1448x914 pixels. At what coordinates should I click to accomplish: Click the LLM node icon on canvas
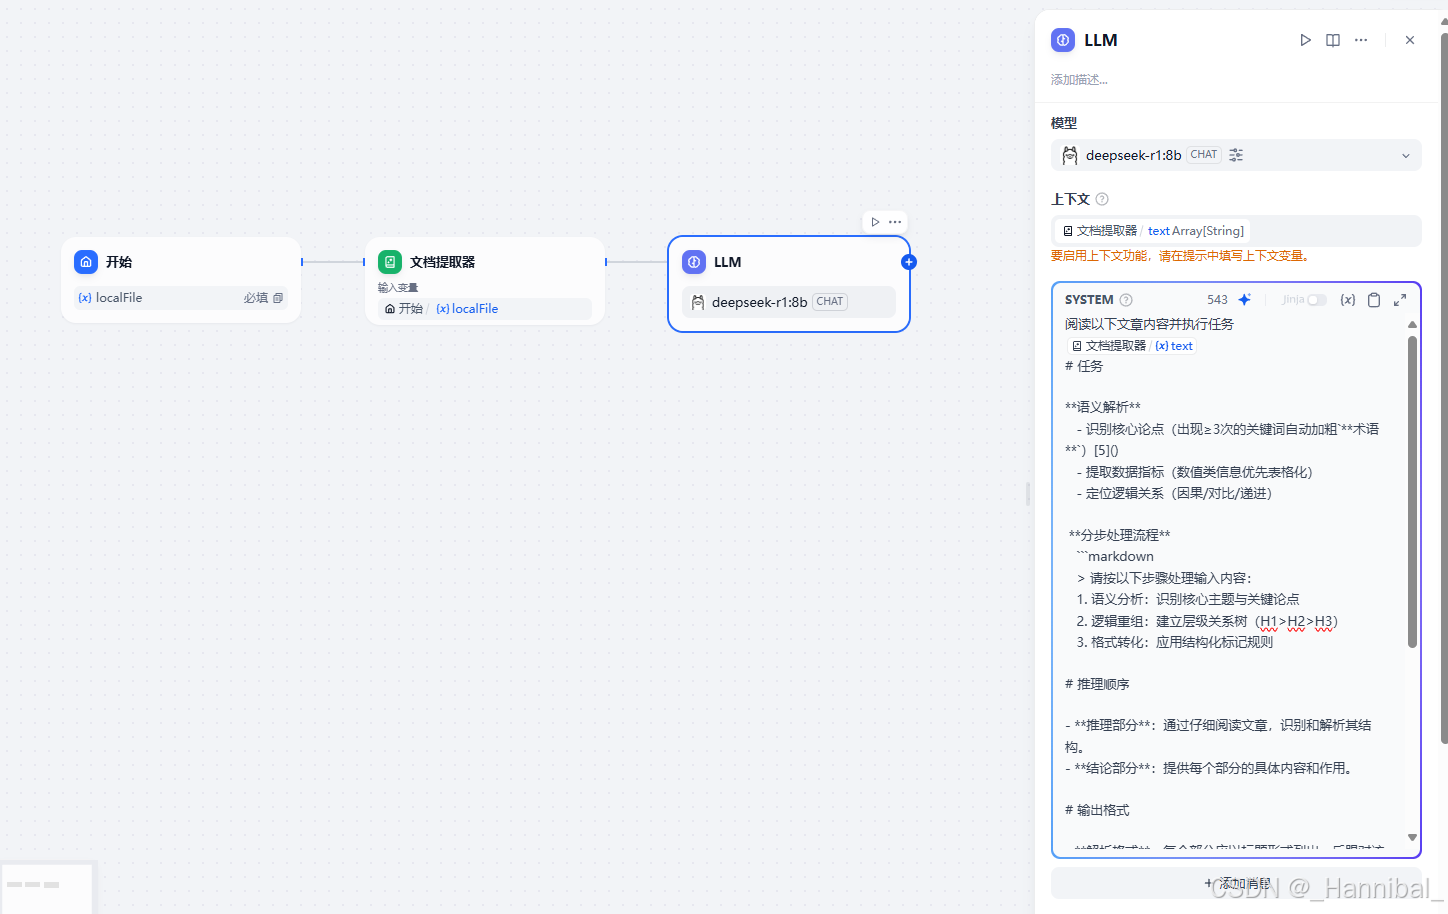click(x=694, y=262)
